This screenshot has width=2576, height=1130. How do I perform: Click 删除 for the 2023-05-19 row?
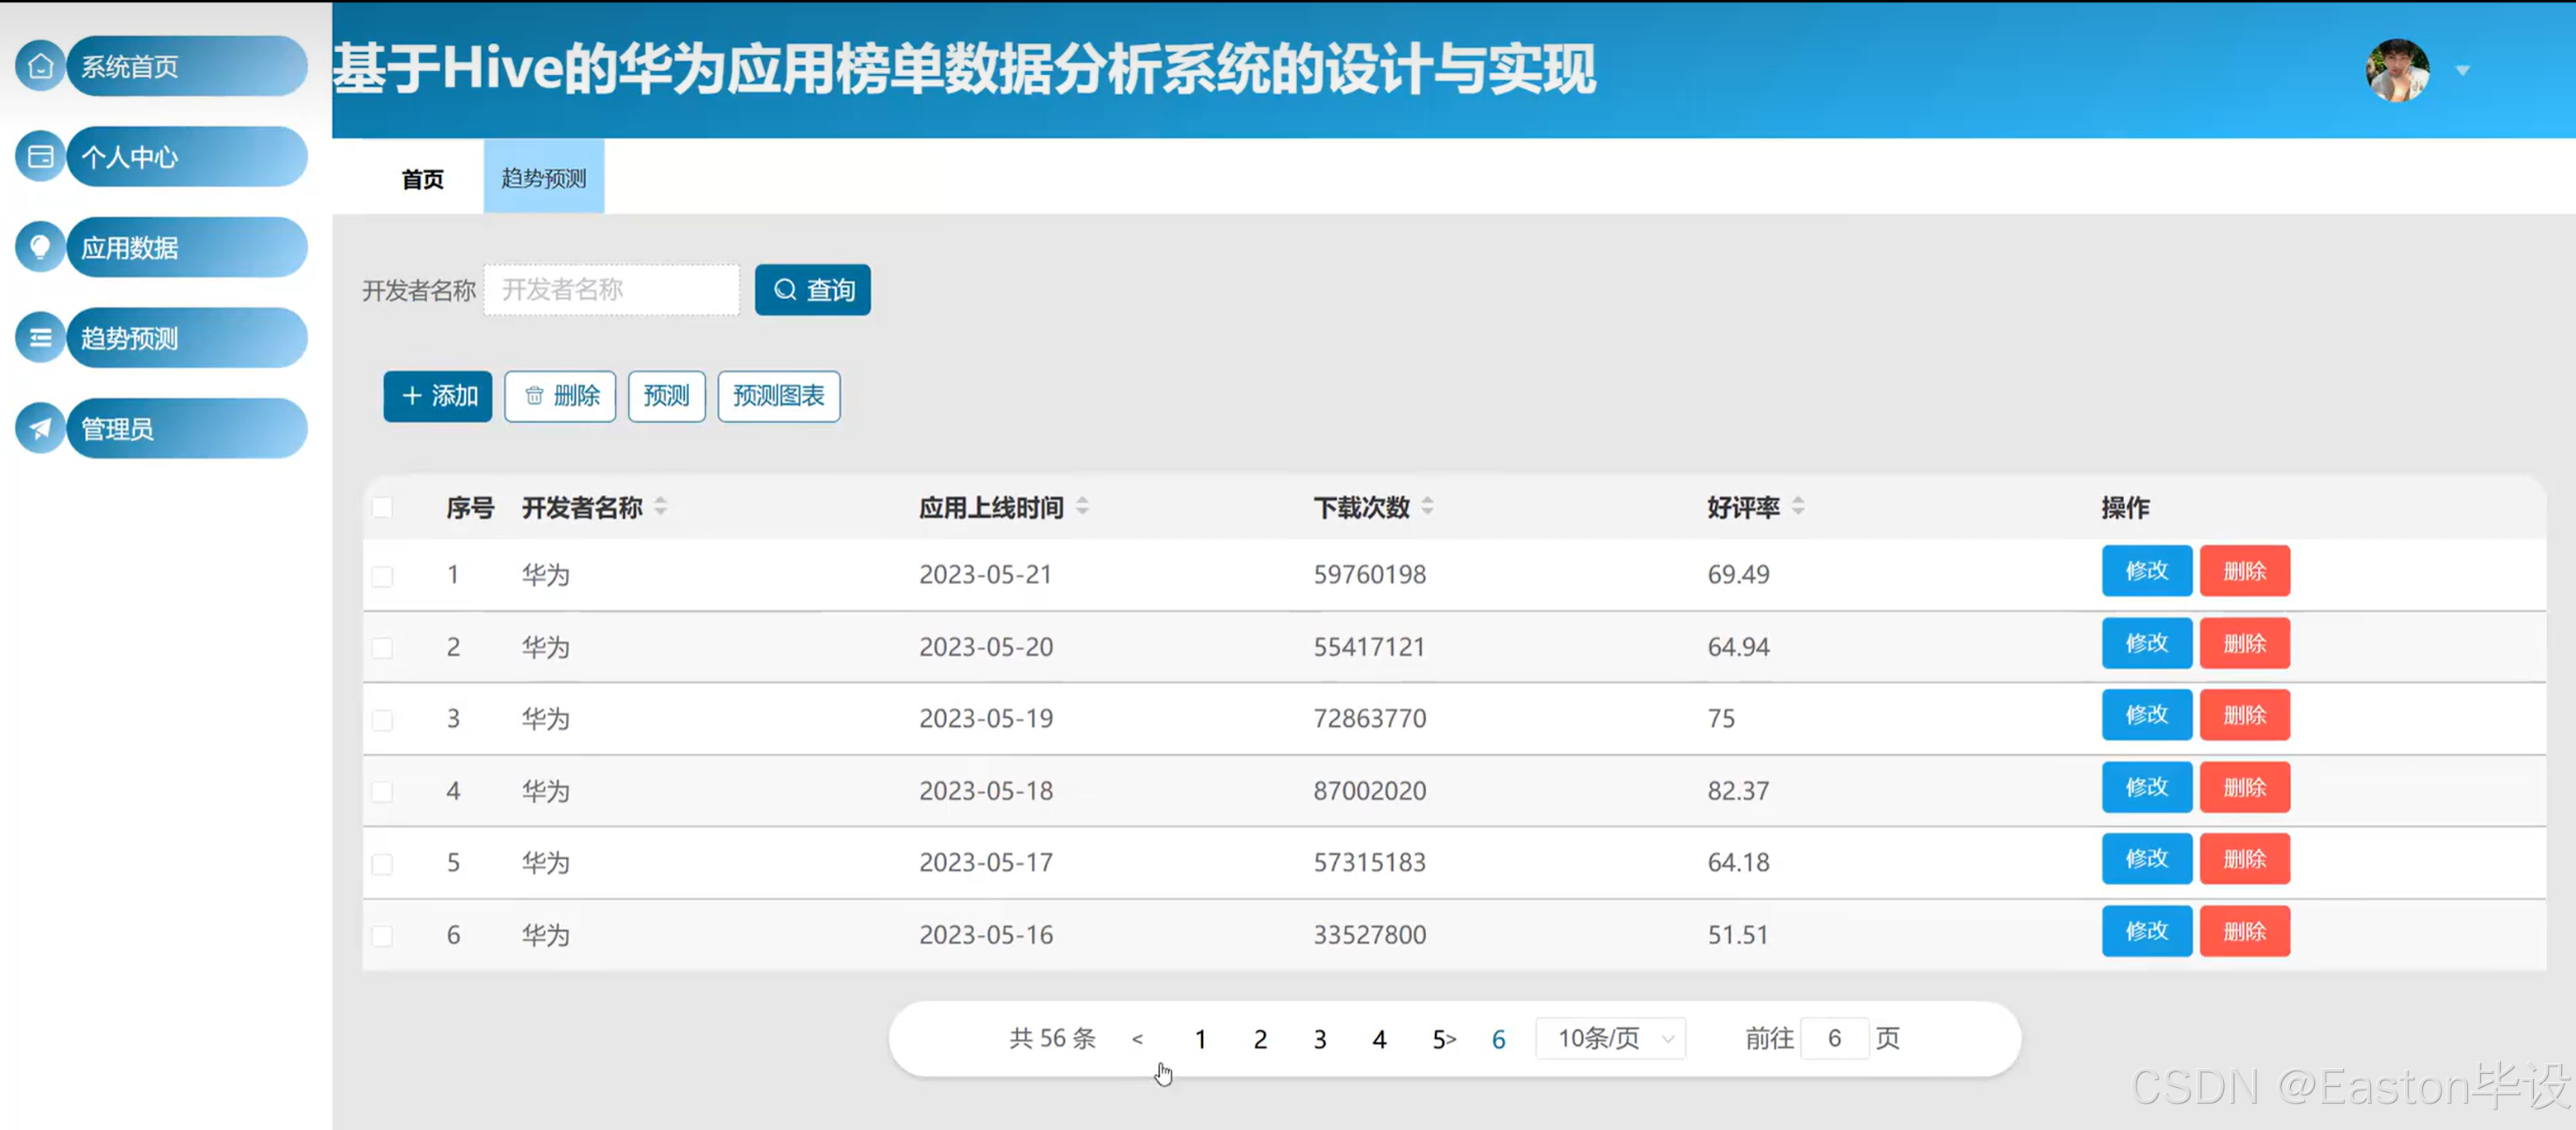2245,715
